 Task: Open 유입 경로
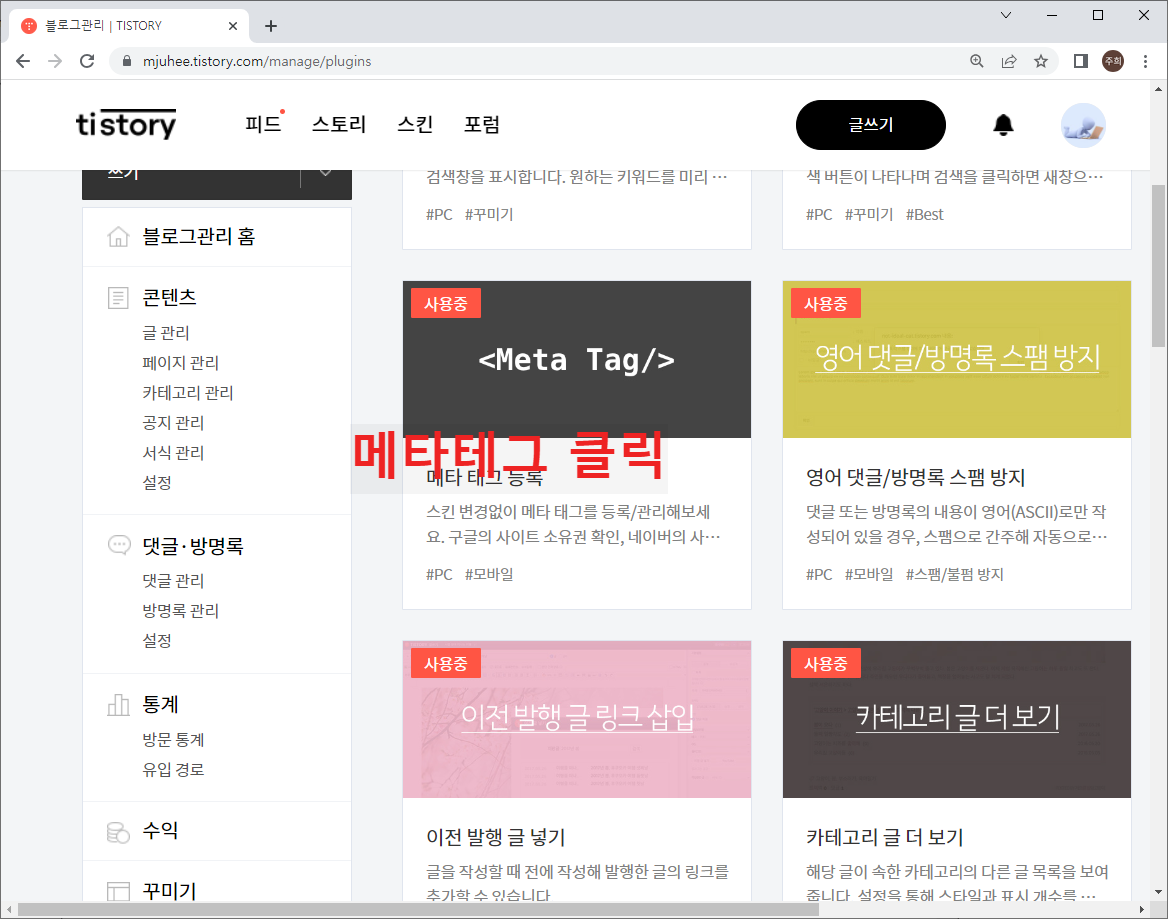coord(174,769)
